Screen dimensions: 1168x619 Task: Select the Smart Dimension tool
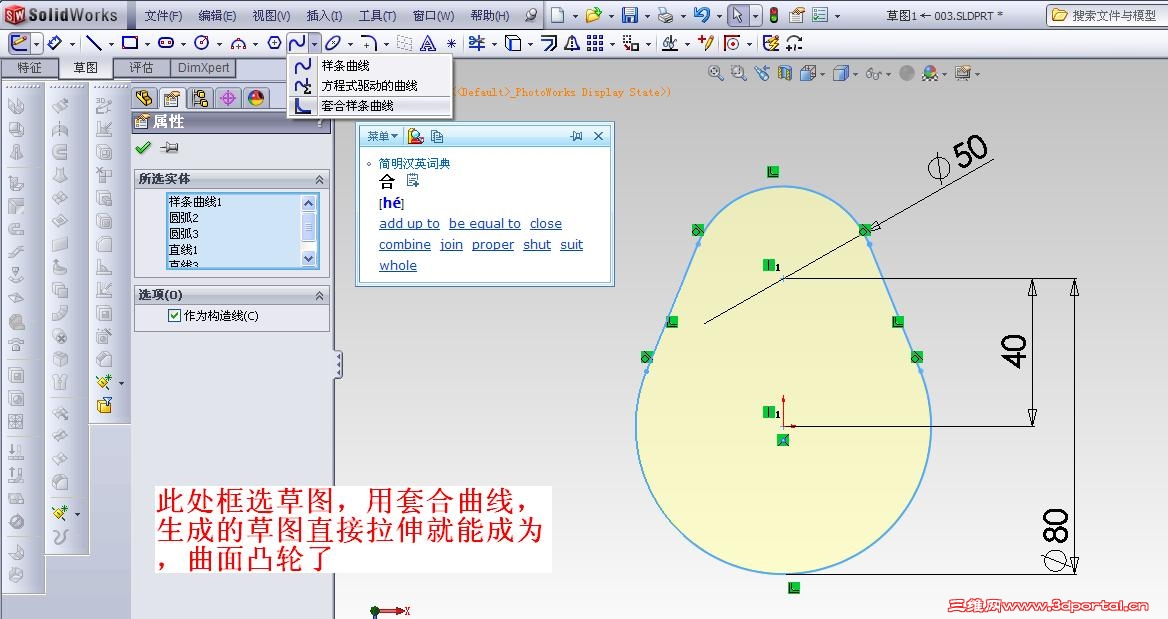pyautogui.click(x=54, y=43)
